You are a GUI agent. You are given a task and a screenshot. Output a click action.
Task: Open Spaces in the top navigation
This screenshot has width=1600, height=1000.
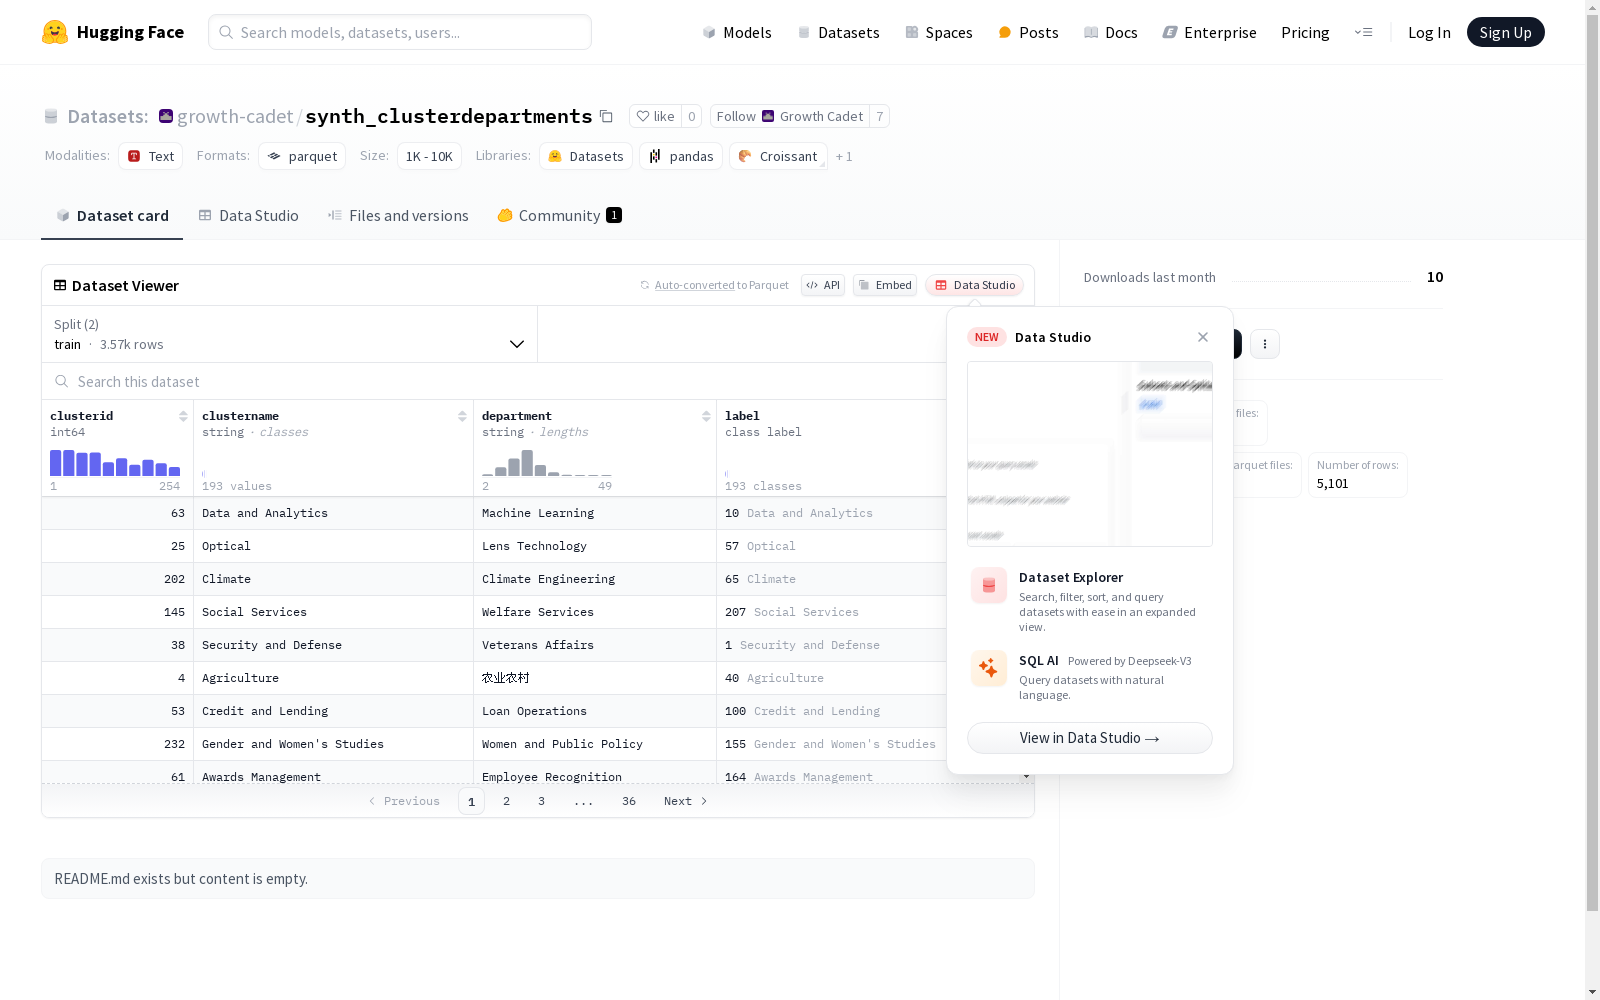point(938,32)
